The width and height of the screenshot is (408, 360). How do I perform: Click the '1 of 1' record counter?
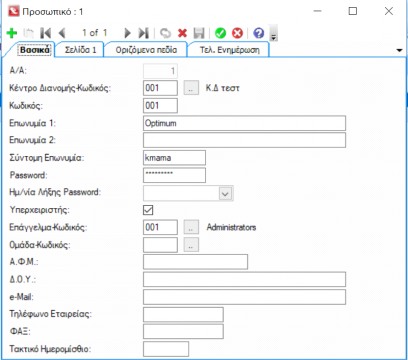[95, 33]
